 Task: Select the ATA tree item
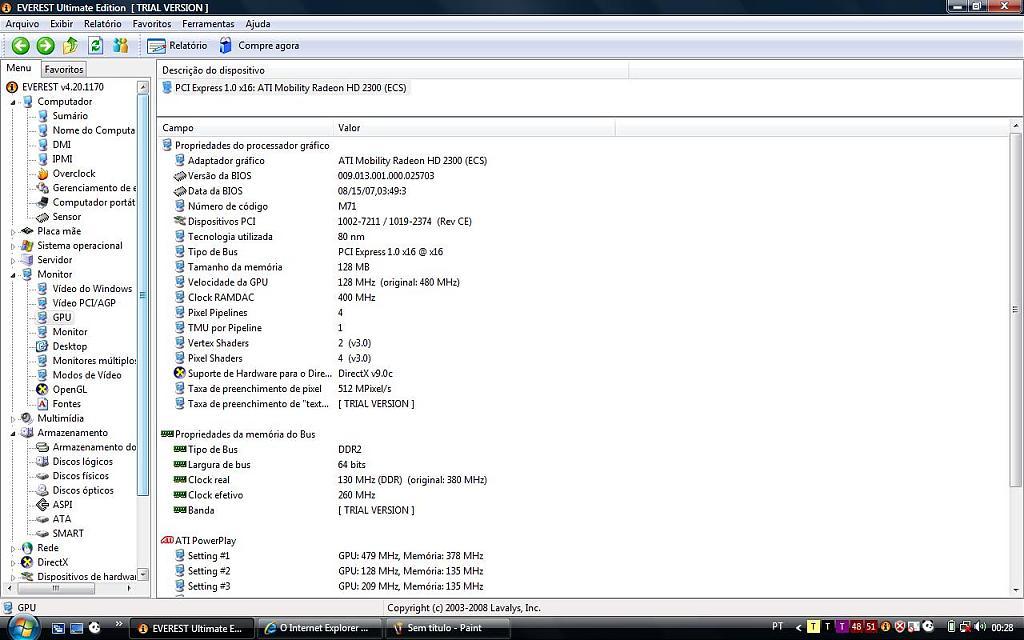(x=62, y=519)
